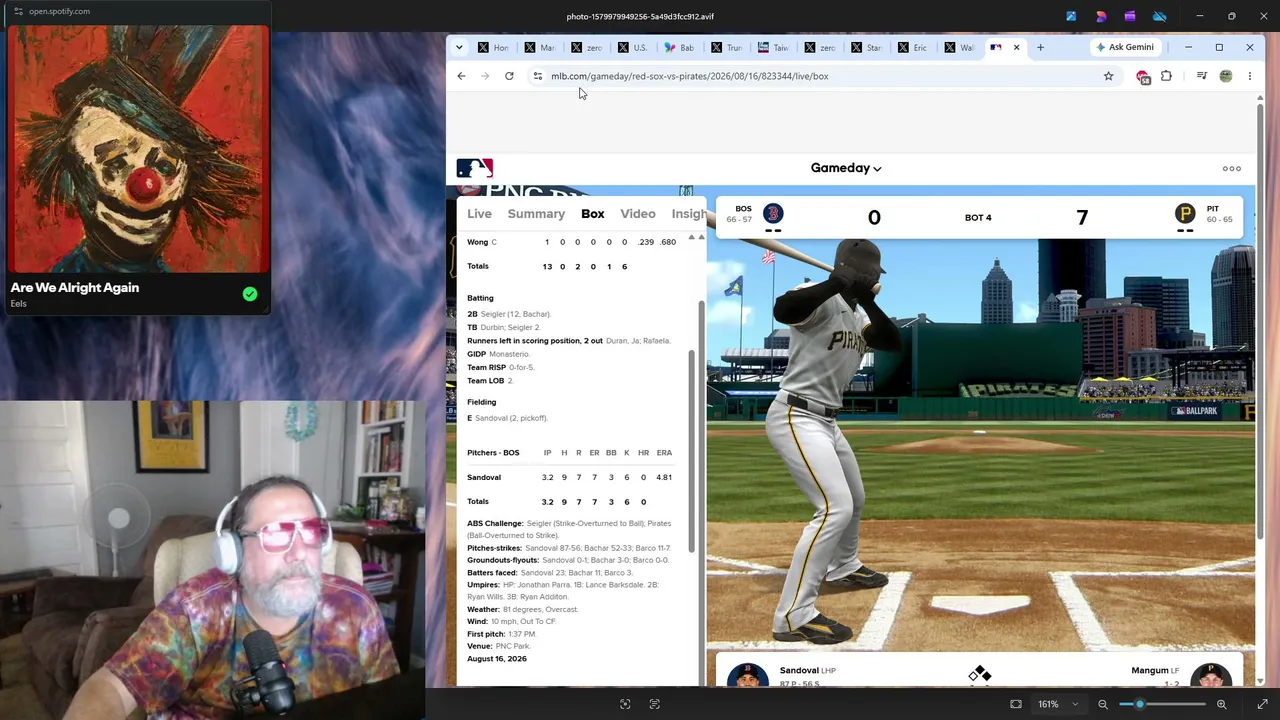Click the 'Team RISP' line
1280x720 pixels.
tap(501, 367)
